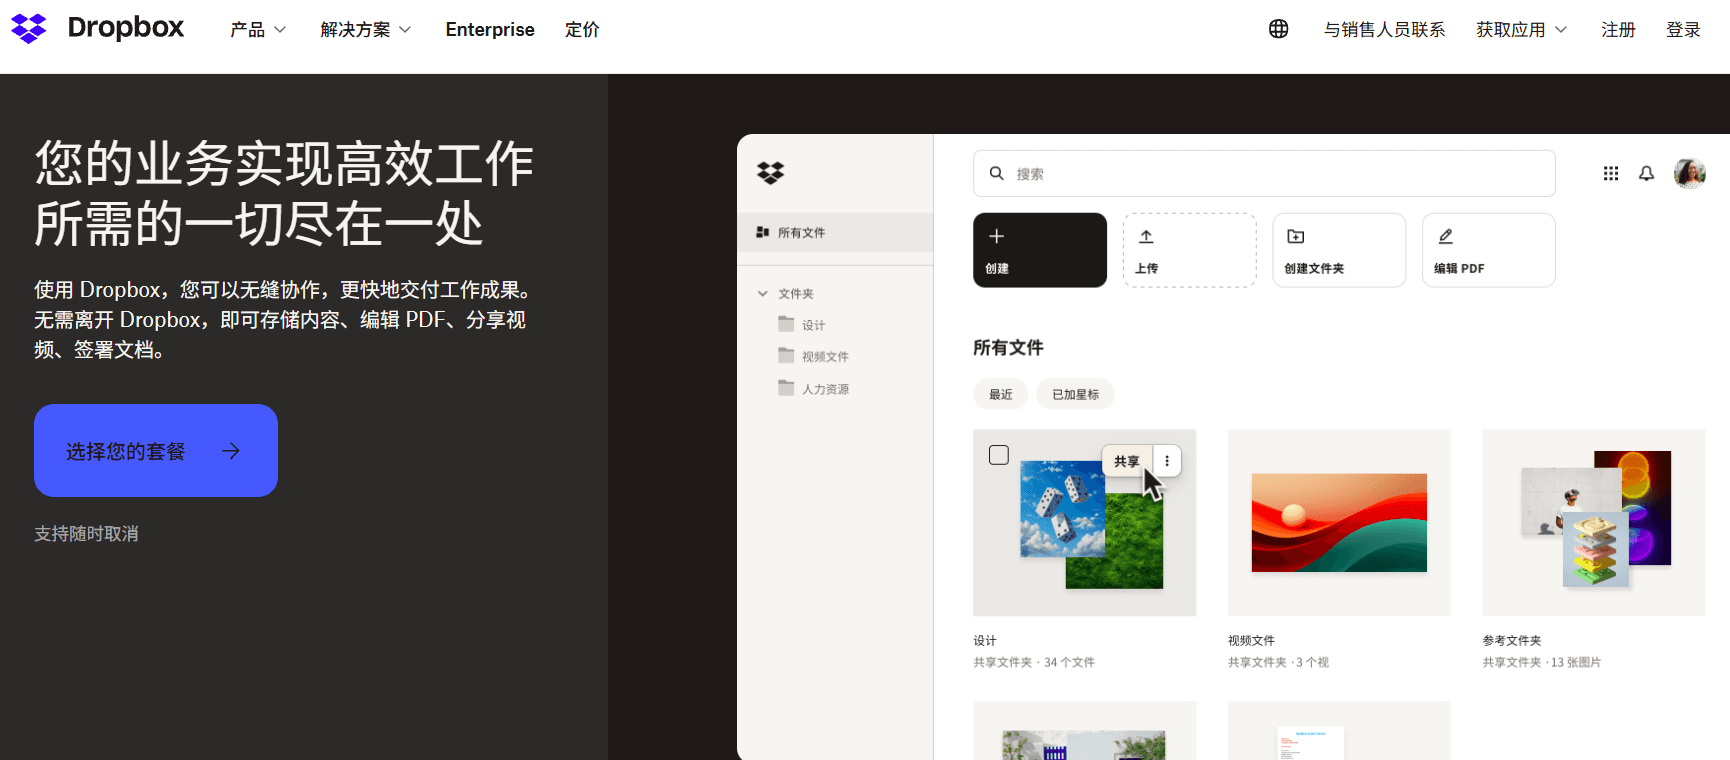
Task: Click the 注册 sign up link
Action: point(1618,30)
